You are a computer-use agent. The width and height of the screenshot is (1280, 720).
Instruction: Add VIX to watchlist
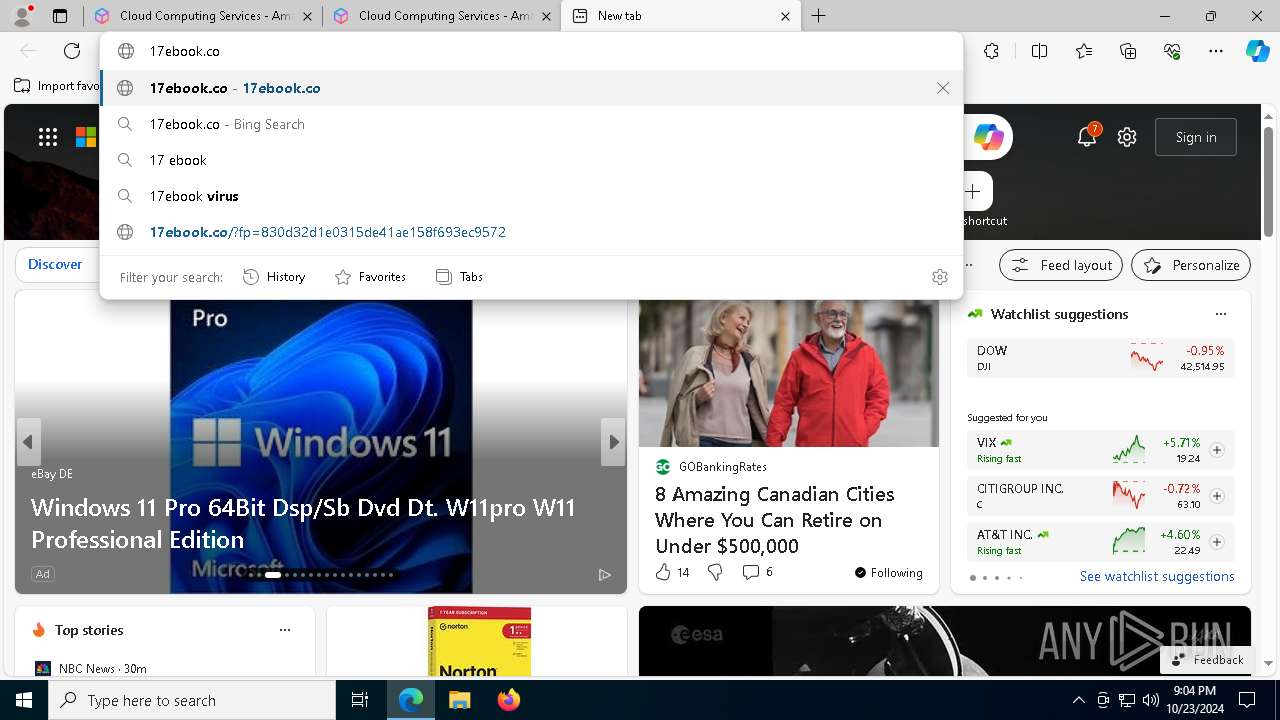(x=1217, y=450)
